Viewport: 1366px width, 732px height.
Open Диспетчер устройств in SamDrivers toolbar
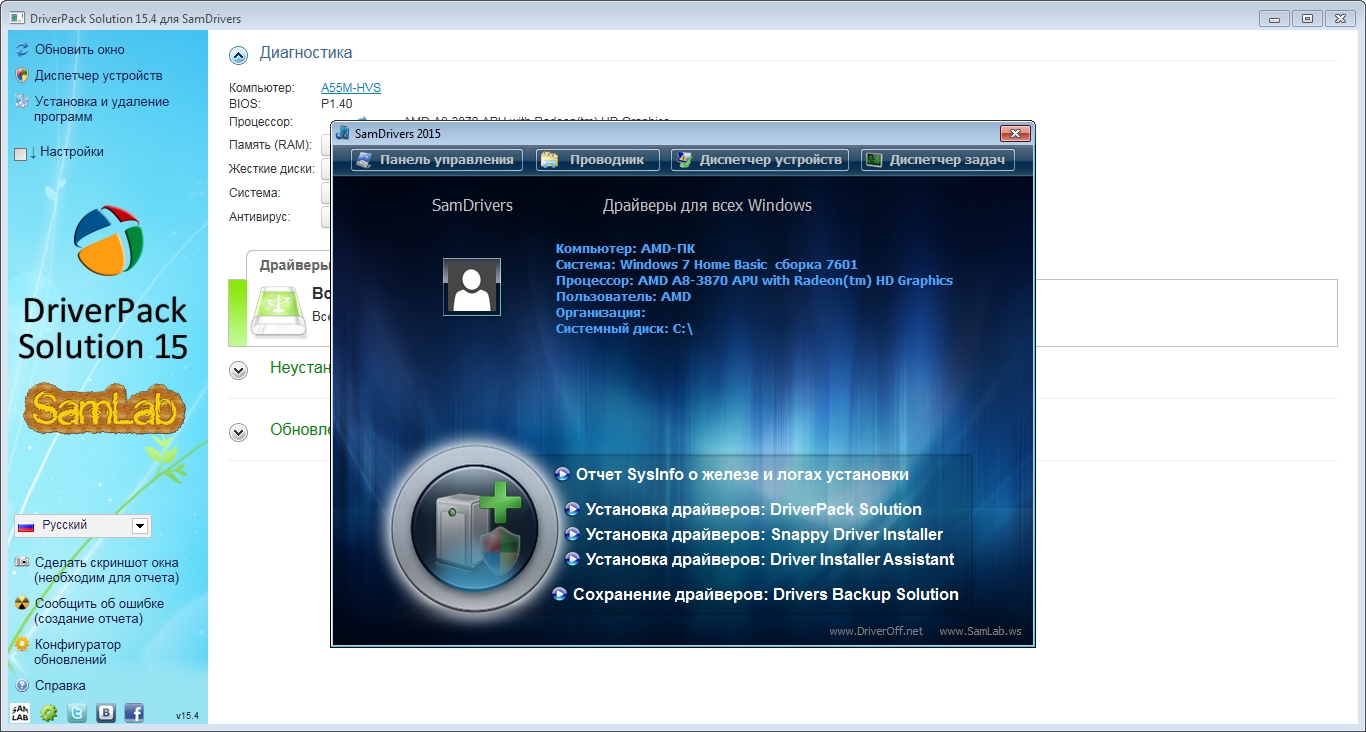[x=760, y=160]
